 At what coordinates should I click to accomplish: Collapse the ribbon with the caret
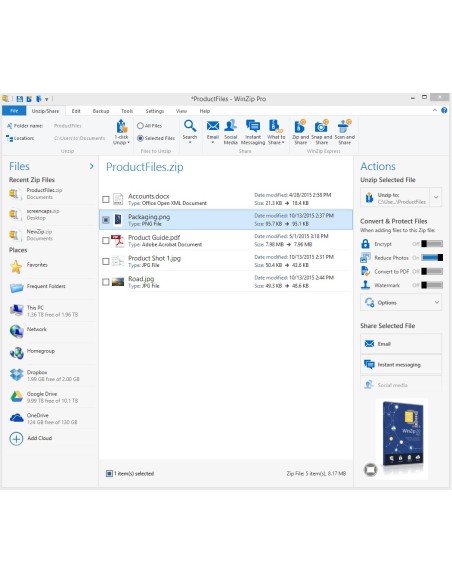(x=435, y=110)
